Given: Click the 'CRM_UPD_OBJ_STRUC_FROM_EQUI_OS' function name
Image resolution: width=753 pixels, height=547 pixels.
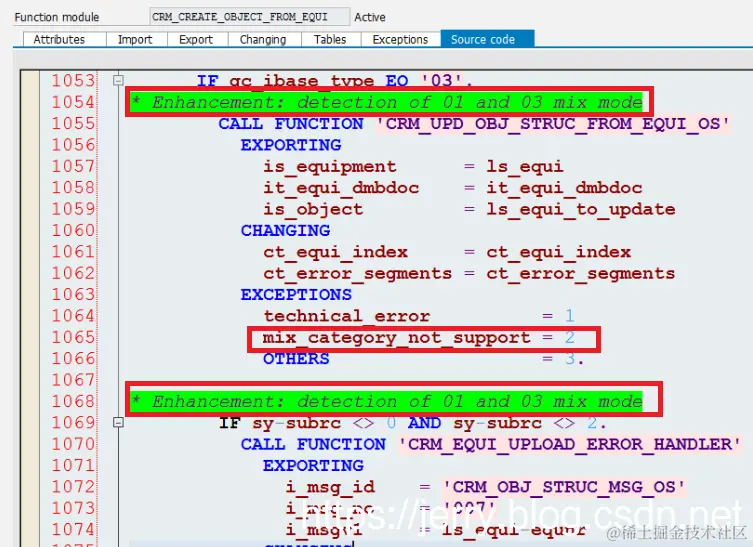Looking at the screenshot, I should (x=553, y=124).
